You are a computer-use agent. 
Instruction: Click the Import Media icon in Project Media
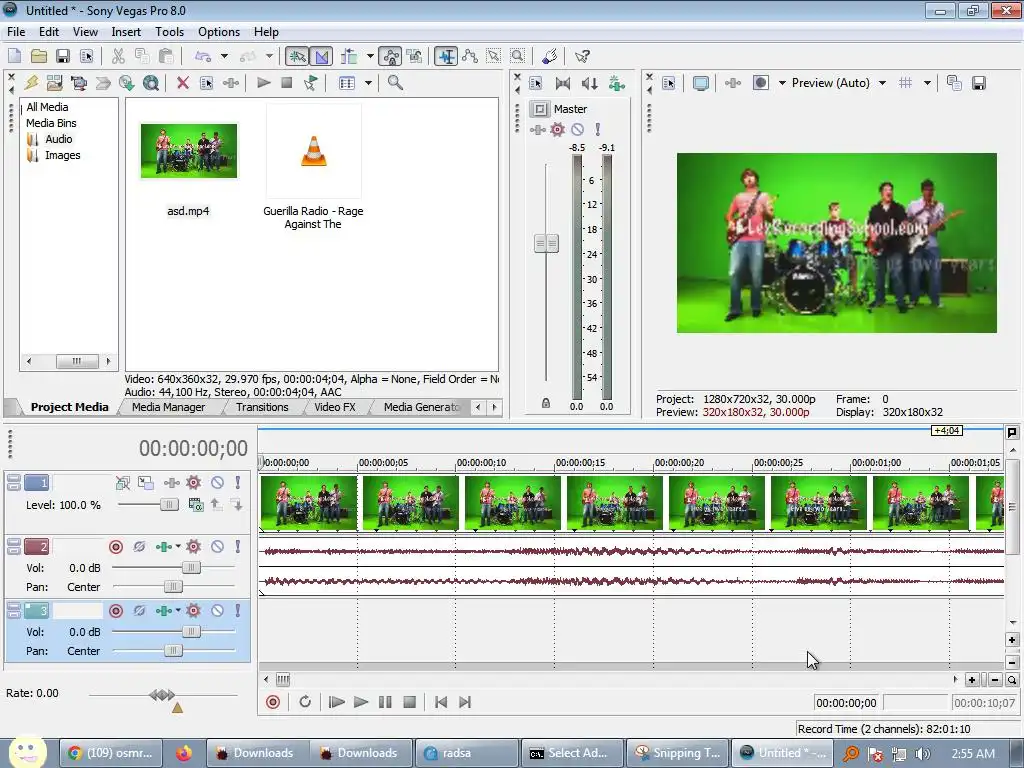tap(54, 83)
